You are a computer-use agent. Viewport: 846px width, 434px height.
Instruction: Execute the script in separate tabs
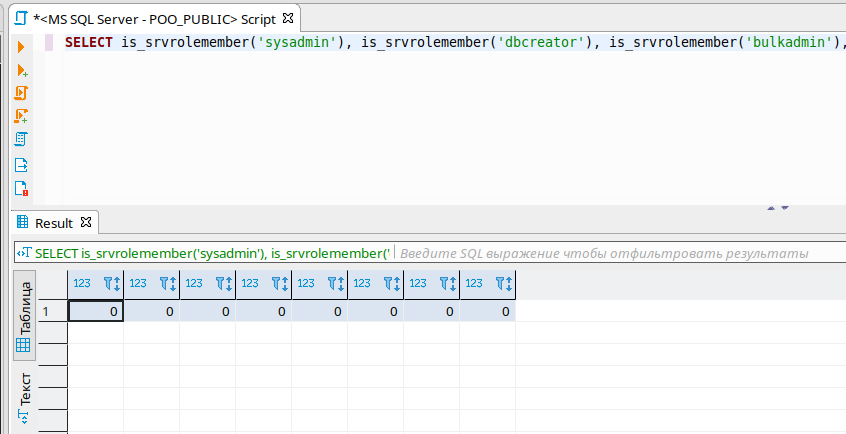tap(21, 116)
